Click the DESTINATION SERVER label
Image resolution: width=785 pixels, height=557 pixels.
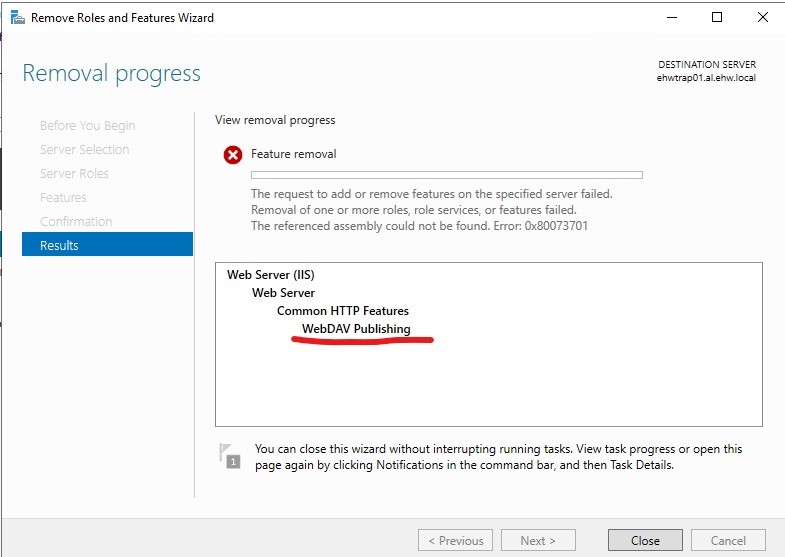click(x=707, y=65)
